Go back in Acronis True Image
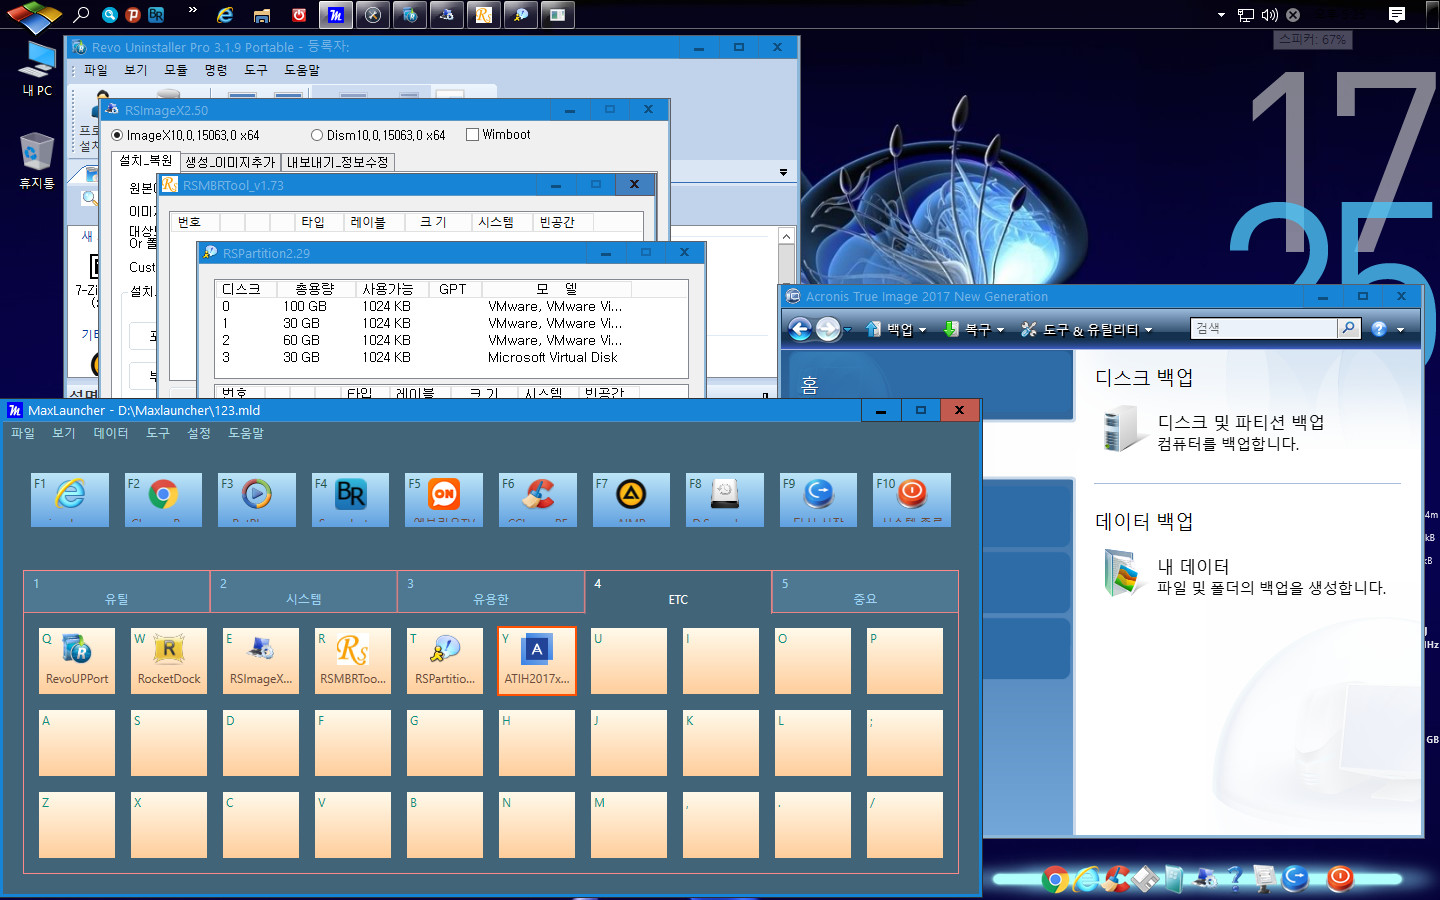This screenshot has height=900, width=1440. tap(800, 329)
